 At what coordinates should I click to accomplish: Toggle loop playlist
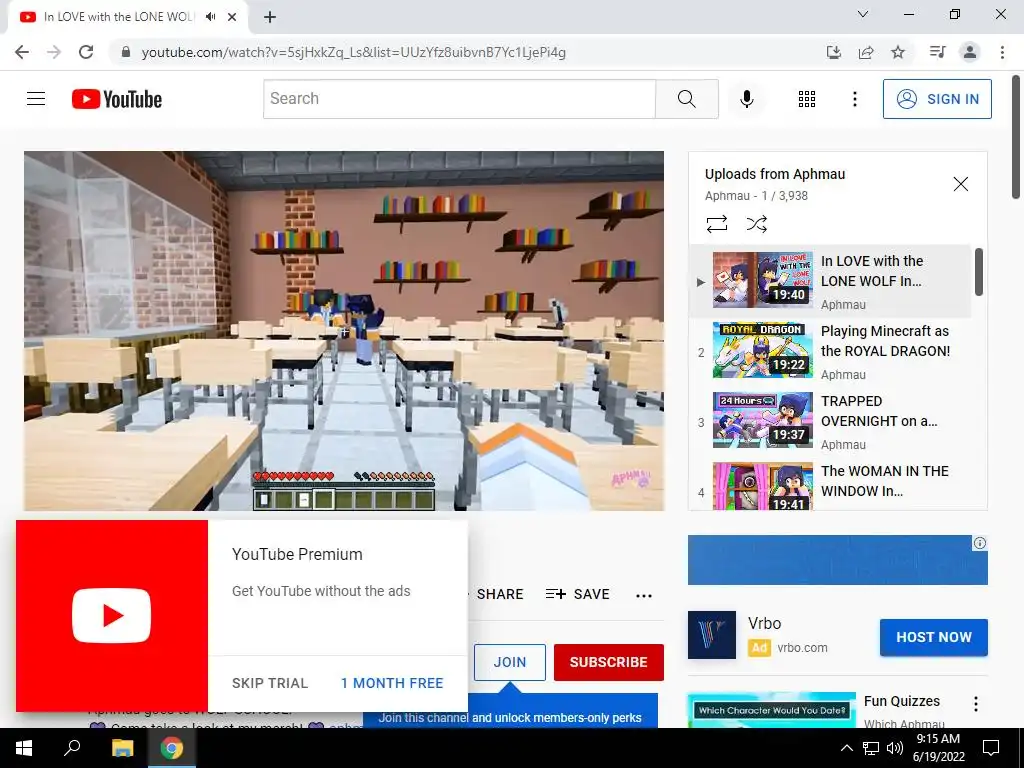pyautogui.click(x=716, y=224)
